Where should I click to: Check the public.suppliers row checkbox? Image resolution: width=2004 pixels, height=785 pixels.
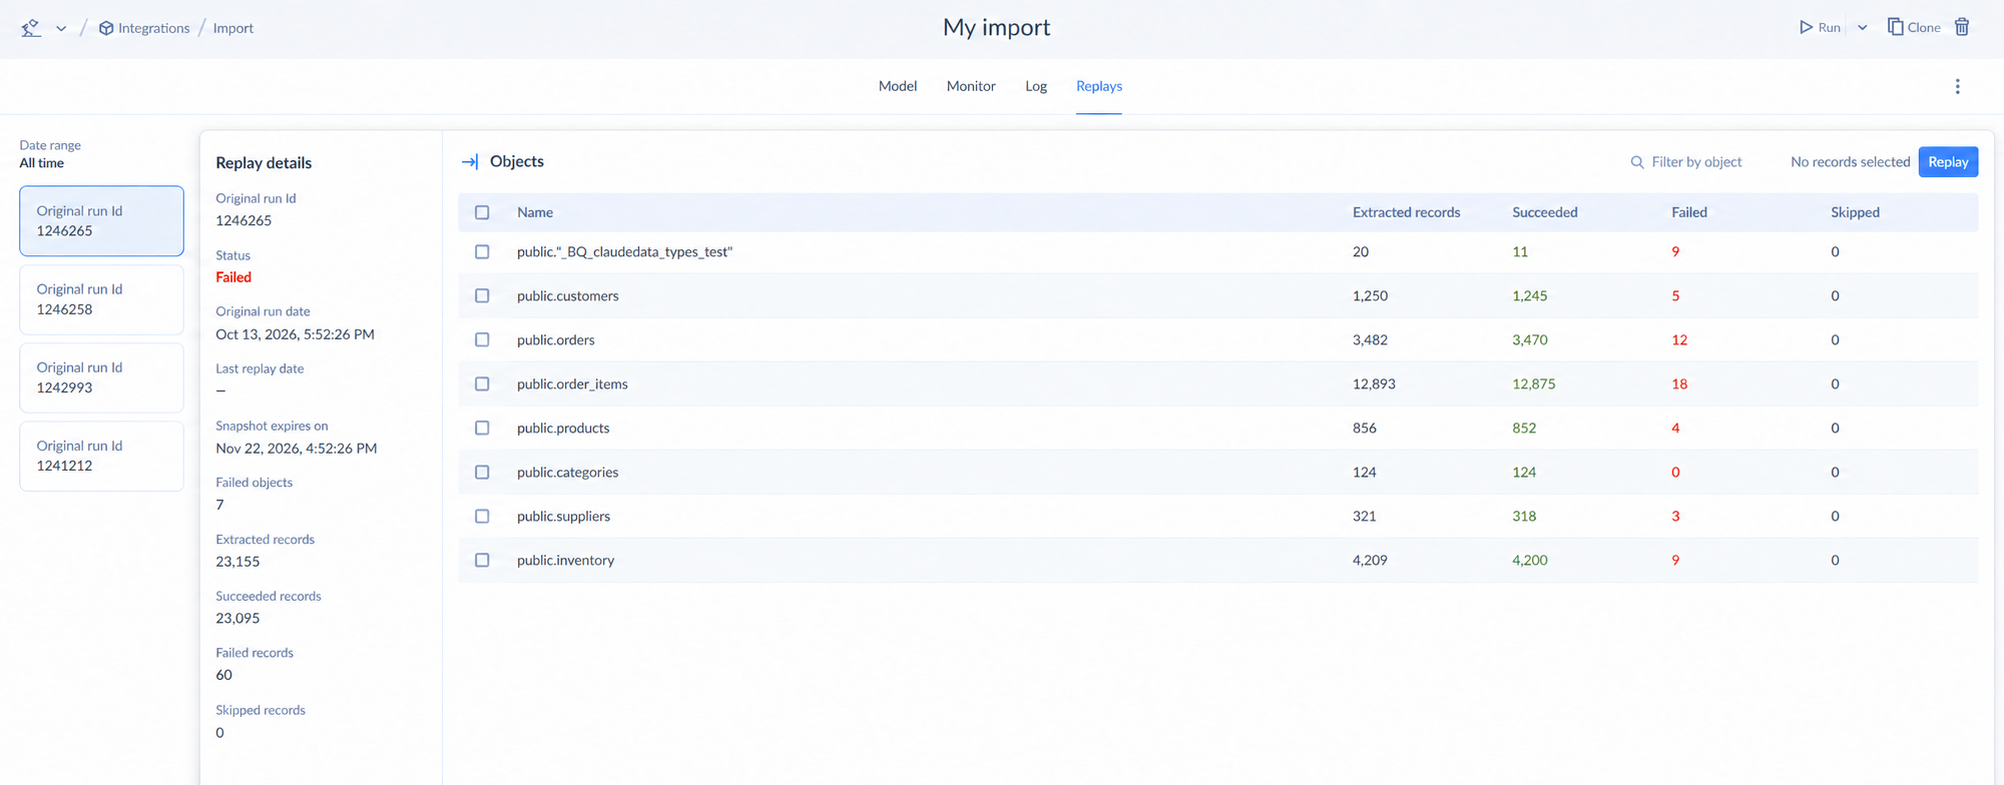[482, 516]
